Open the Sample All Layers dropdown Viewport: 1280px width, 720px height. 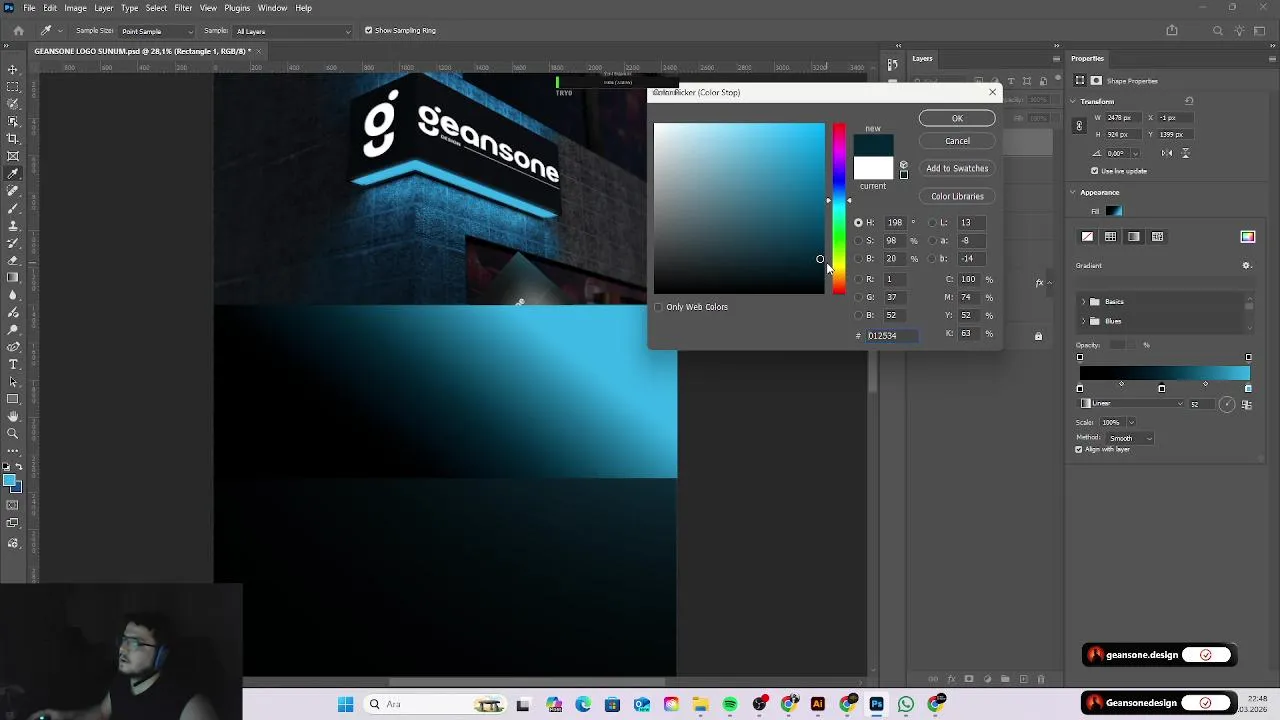click(x=293, y=31)
